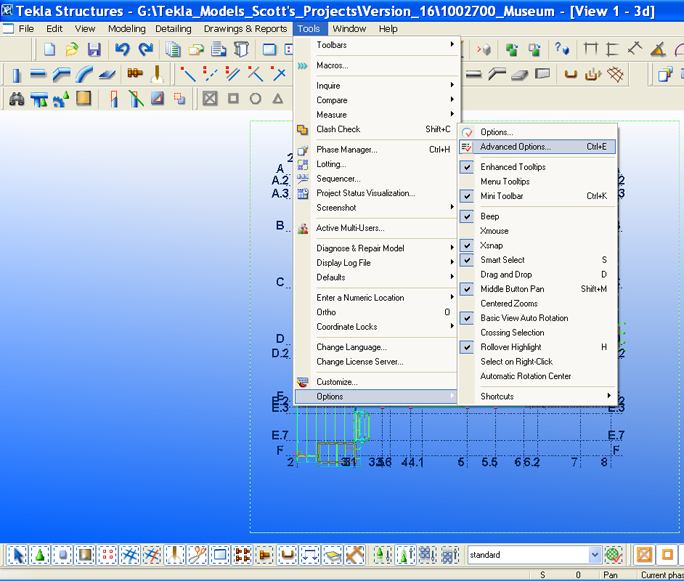Viewport: 684px width, 581px height.
Task: Select the Create curved beam icon
Action: [84, 75]
